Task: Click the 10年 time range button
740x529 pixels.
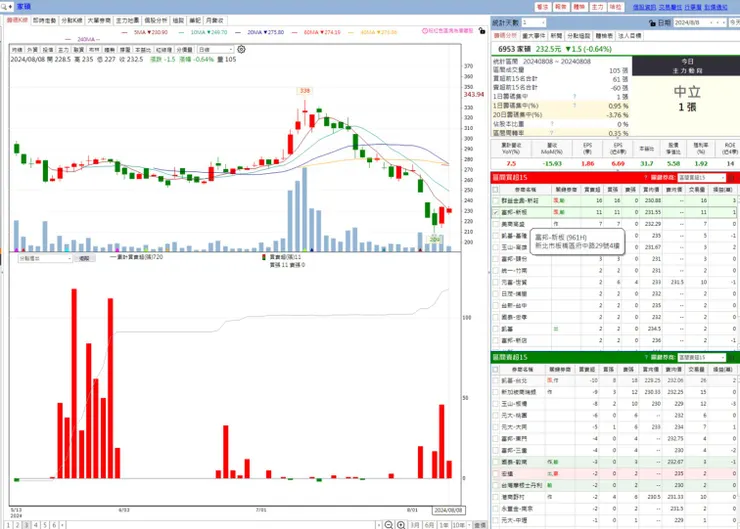Action: (x=459, y=525)
